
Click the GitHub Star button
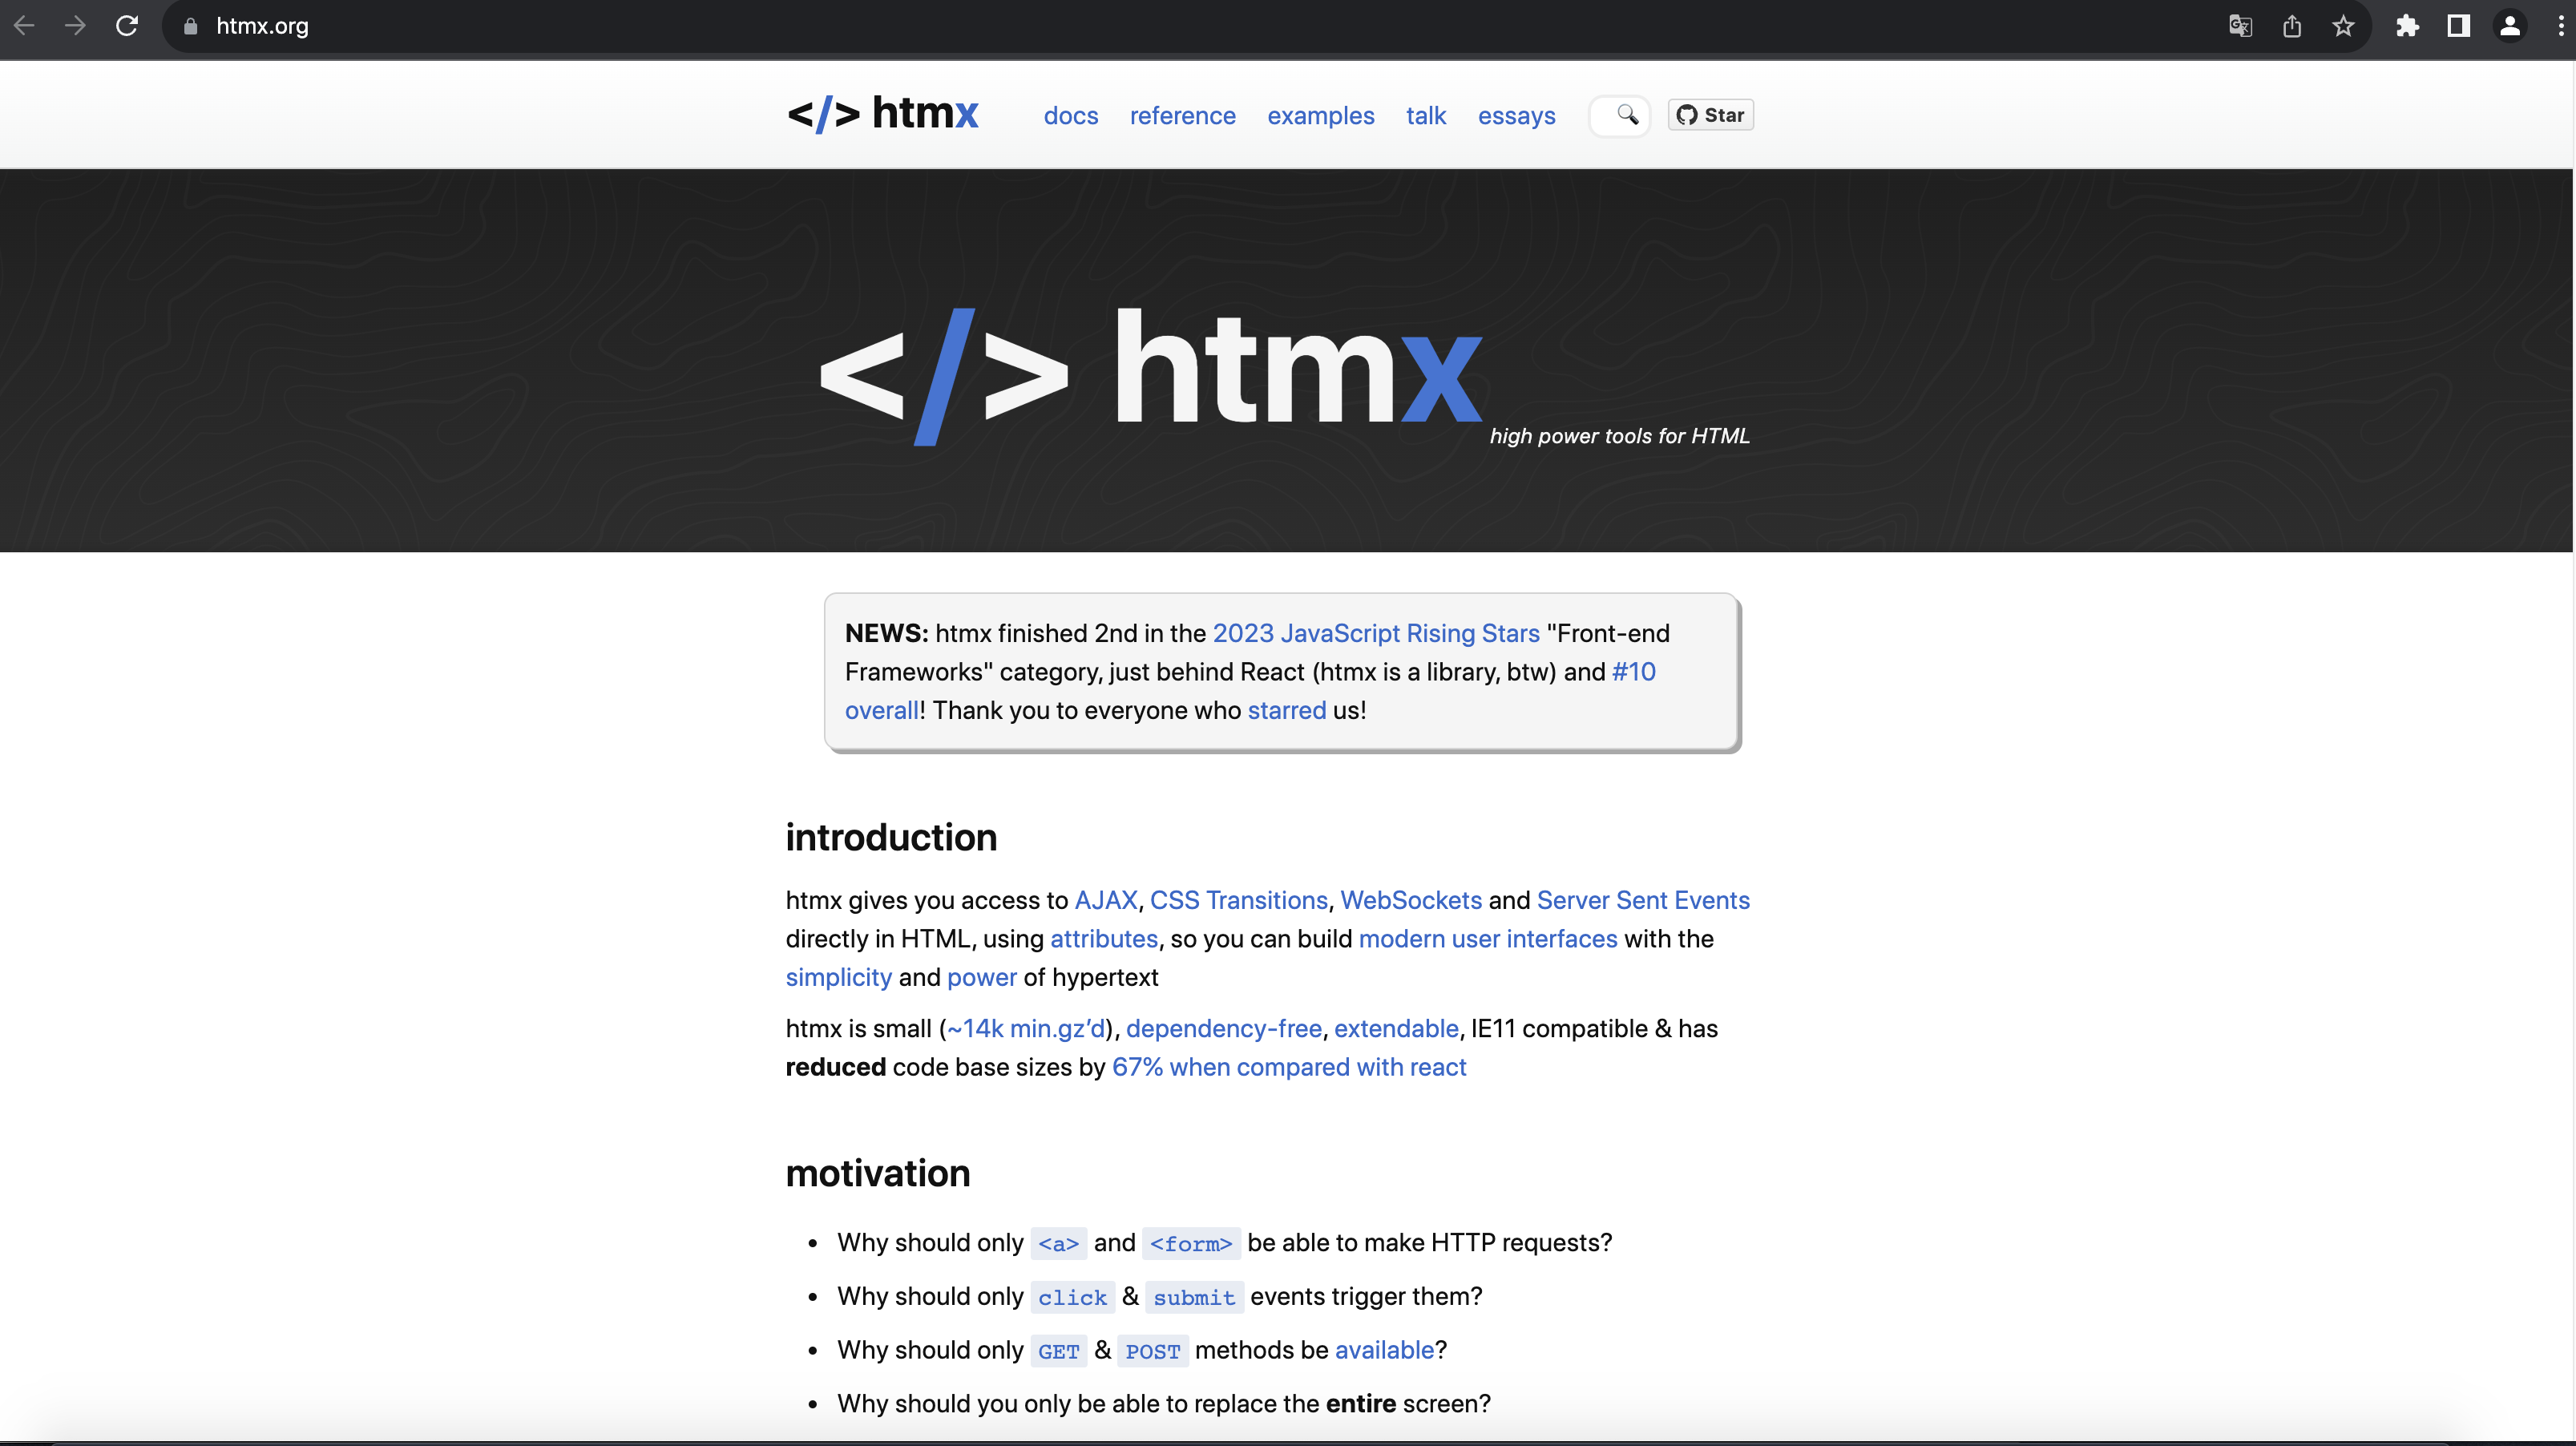1710,115
